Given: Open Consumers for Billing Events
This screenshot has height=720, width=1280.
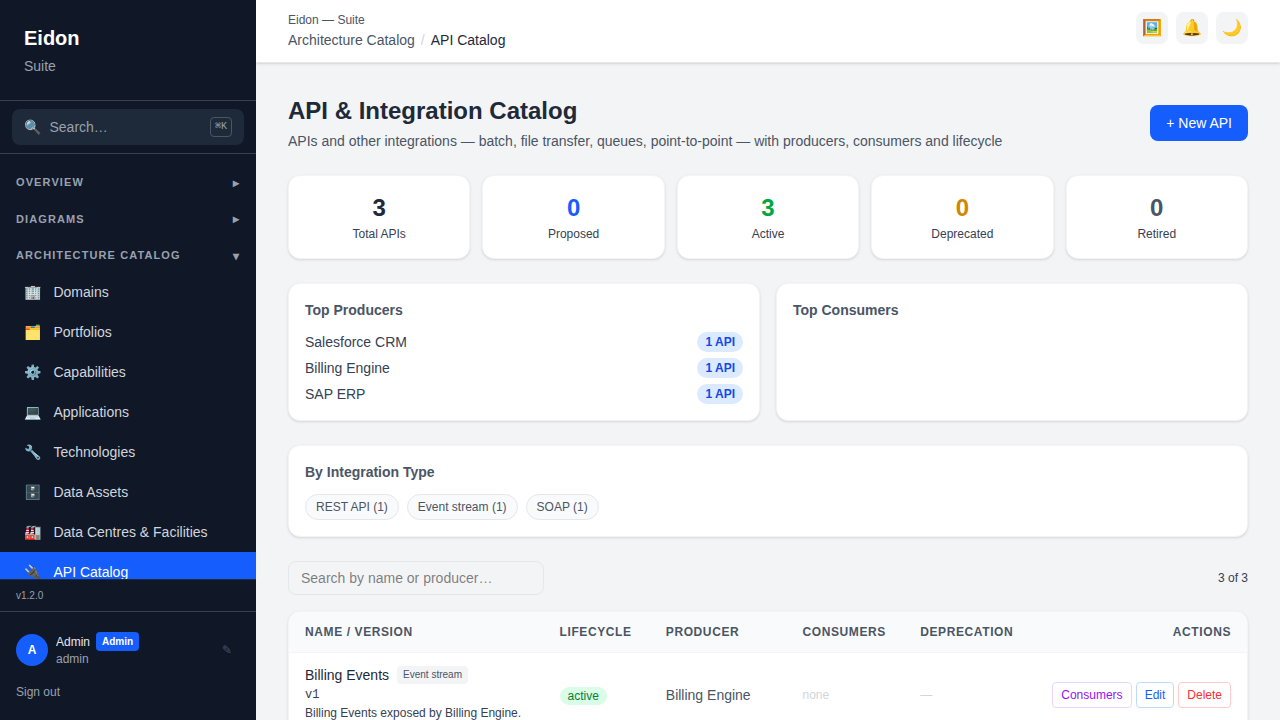Looking at the screenshot, I should coord(1091,695).
